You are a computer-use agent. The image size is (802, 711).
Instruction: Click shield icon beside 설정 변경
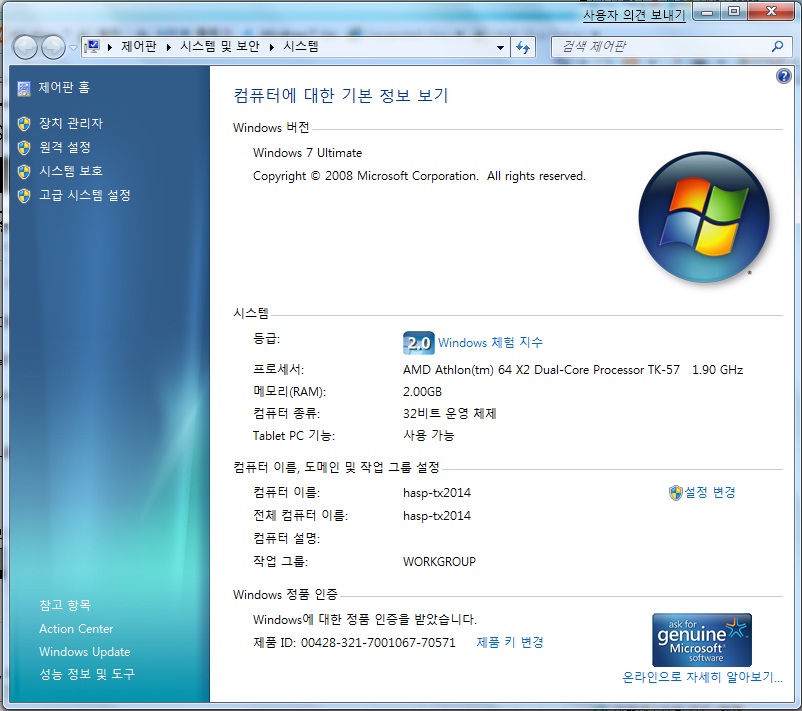[x=676, y=493]
